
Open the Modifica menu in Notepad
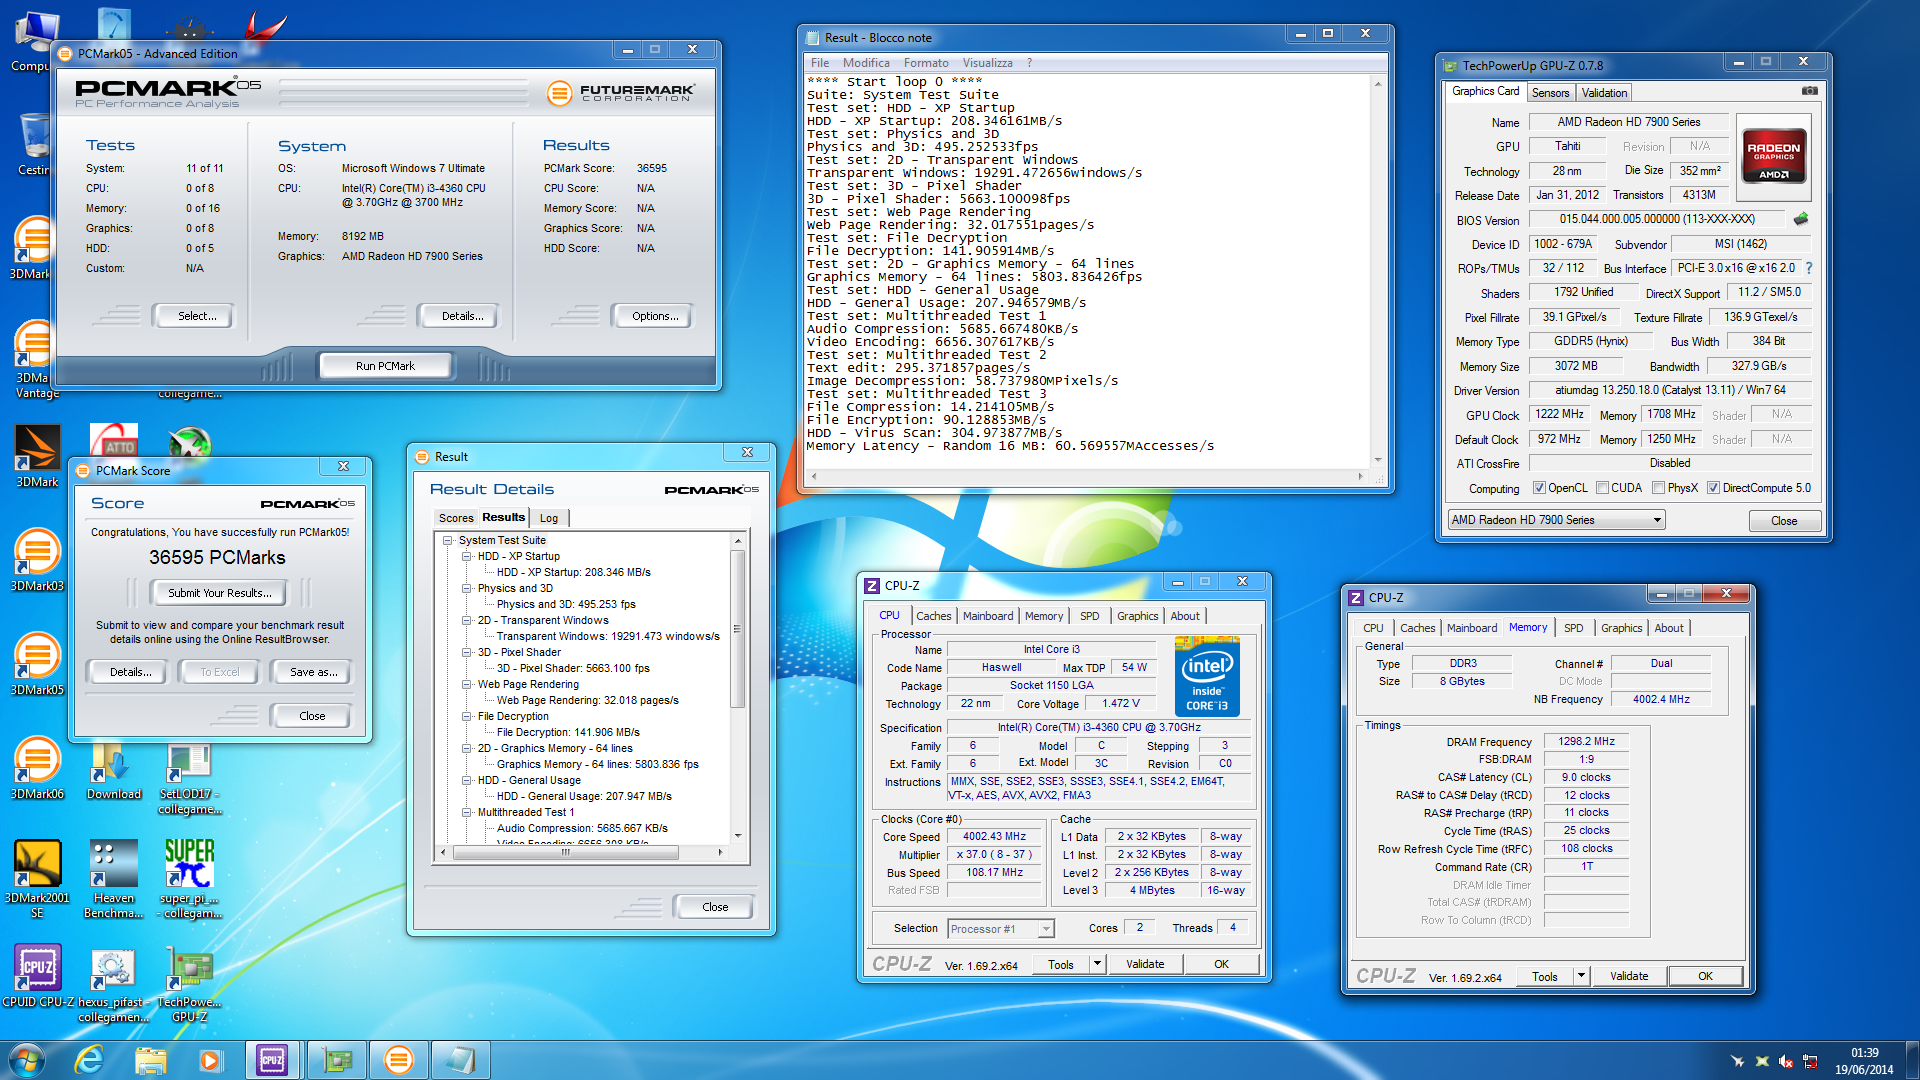point(866,63)
